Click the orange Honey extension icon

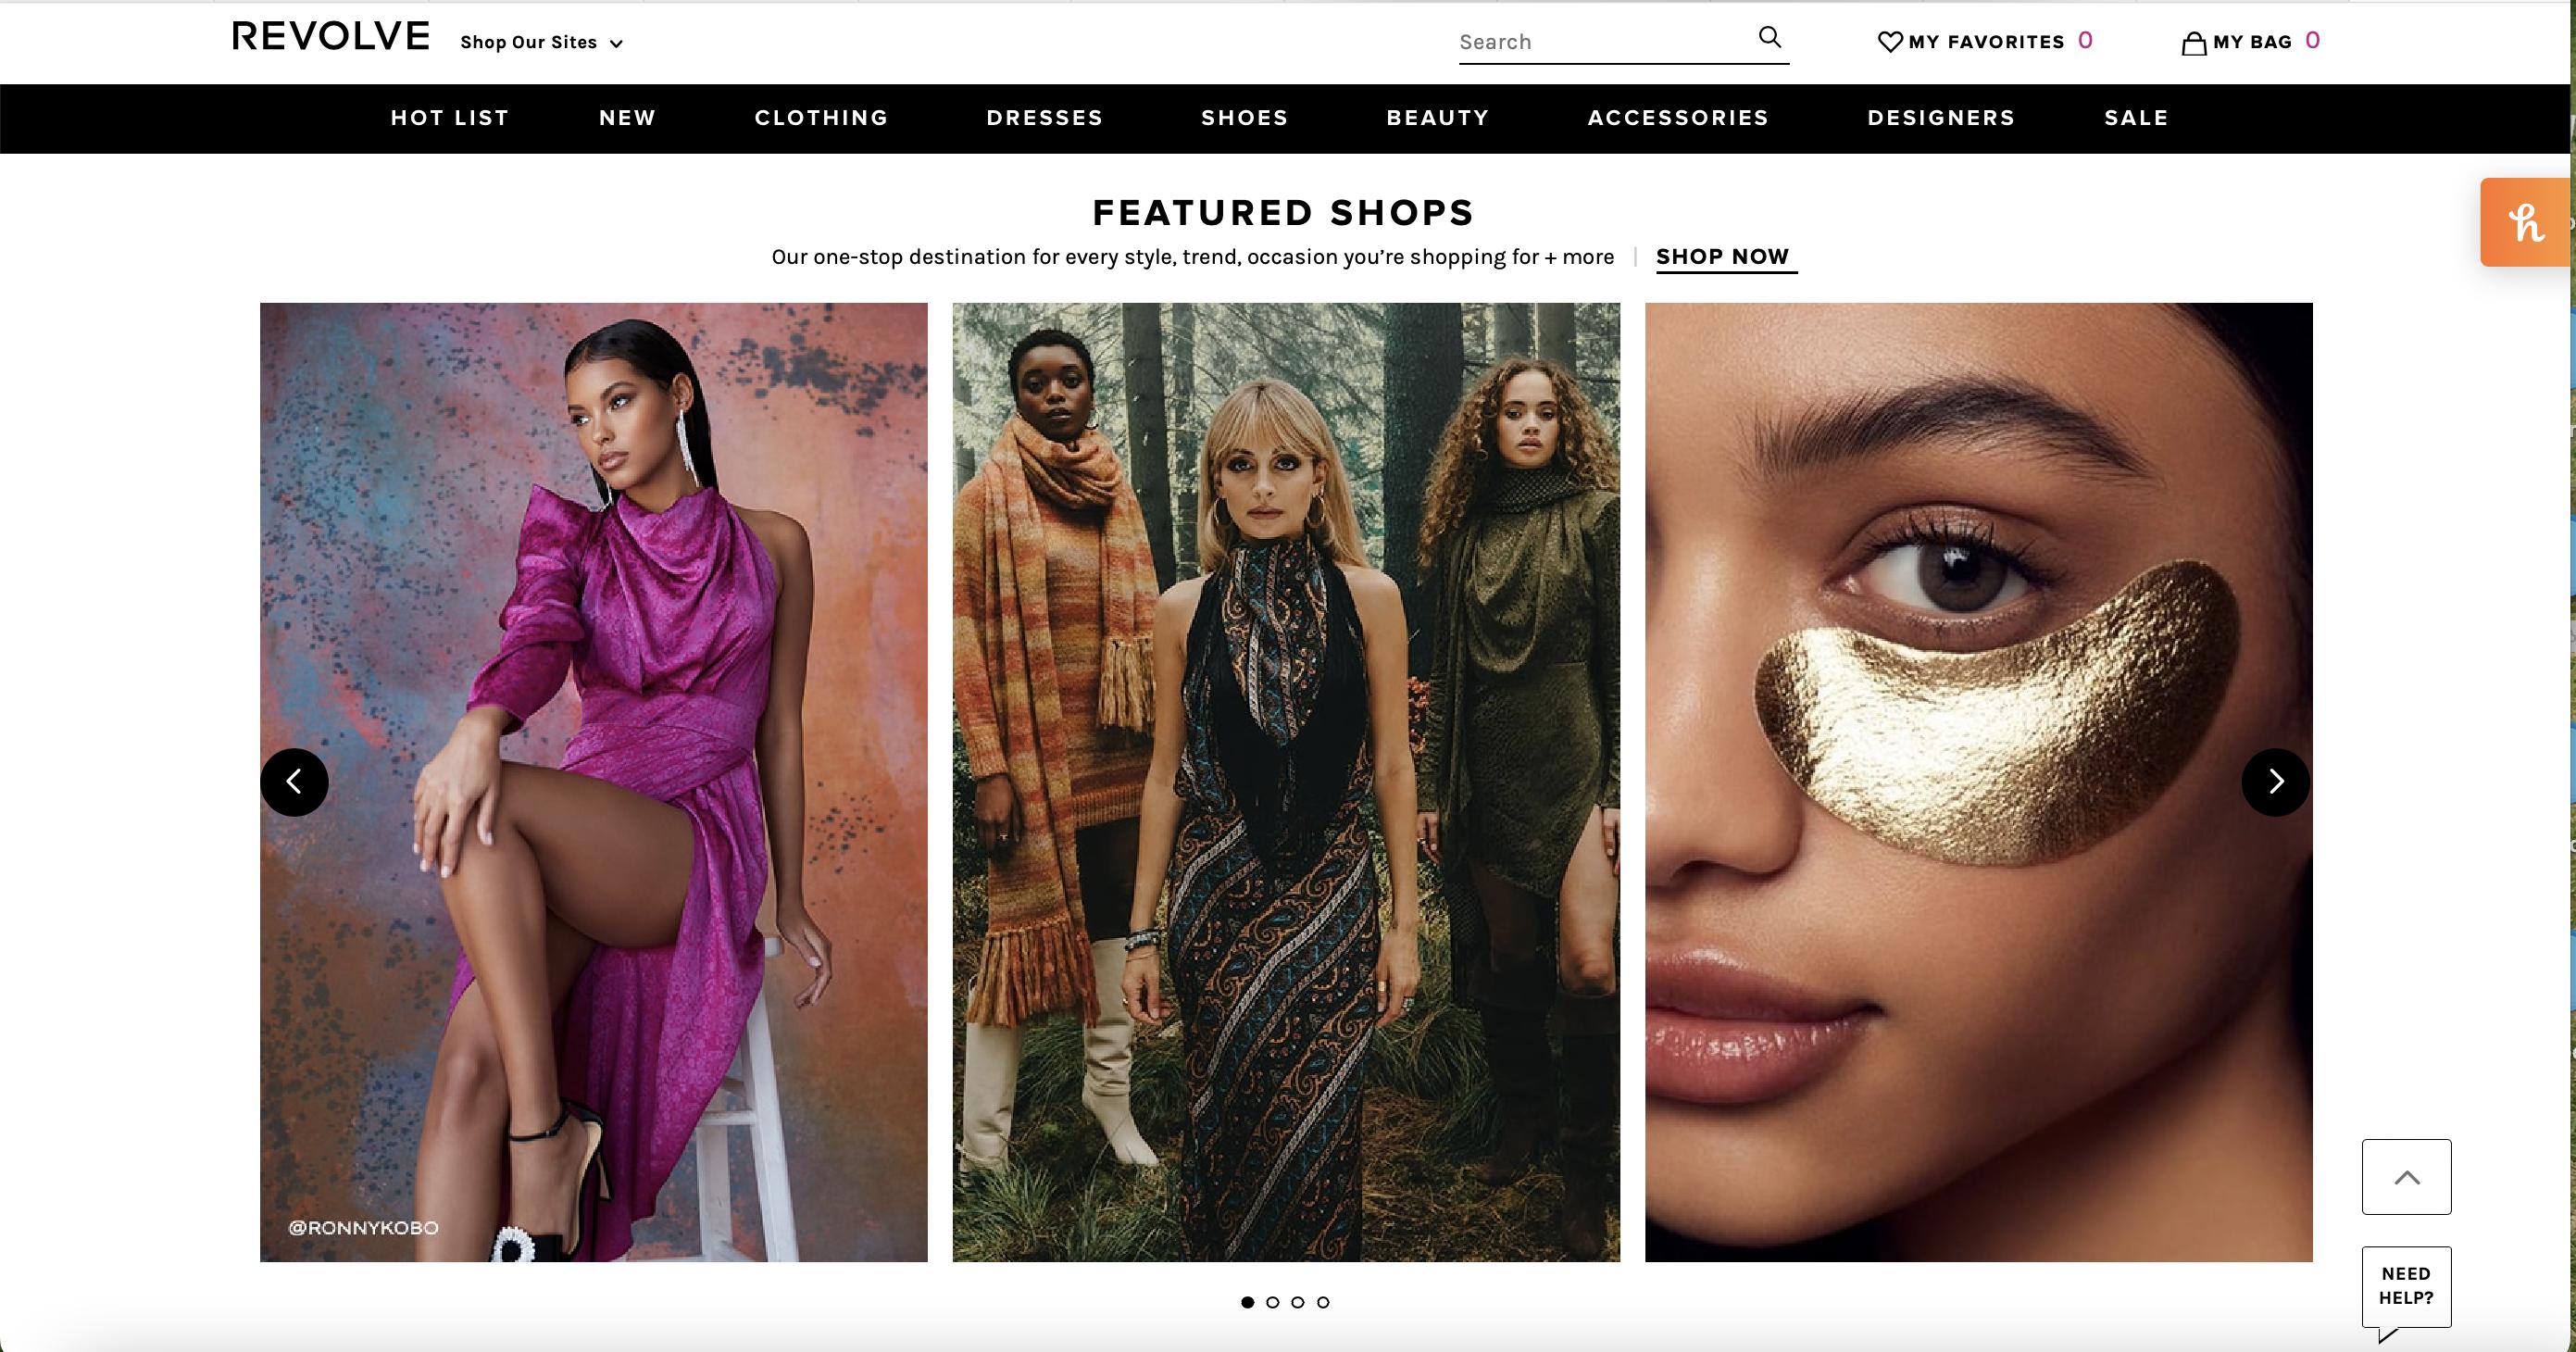tap(2526, 222)
